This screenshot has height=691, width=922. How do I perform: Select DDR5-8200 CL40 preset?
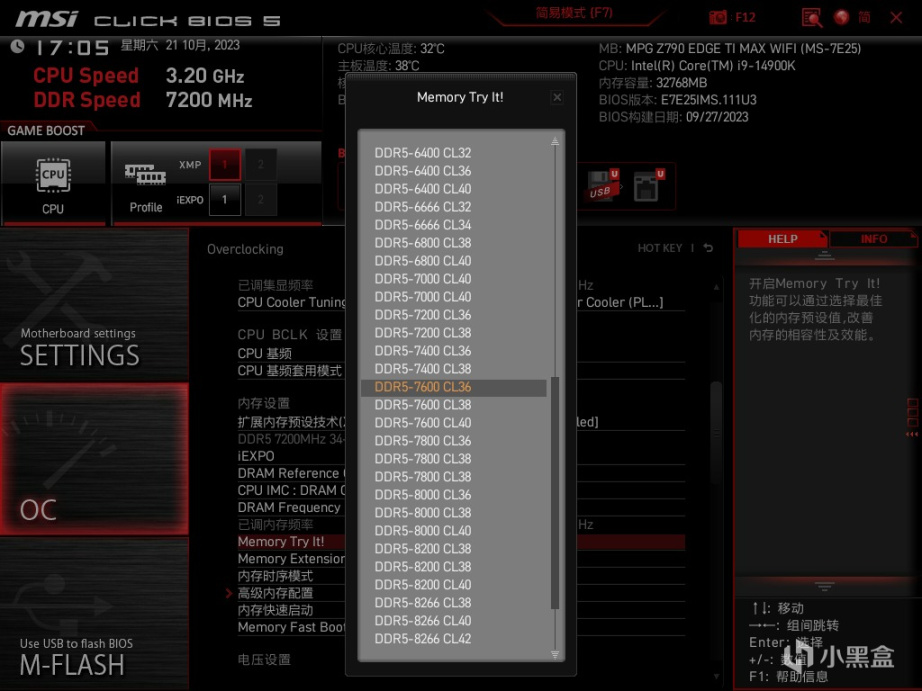pos(423,585)
